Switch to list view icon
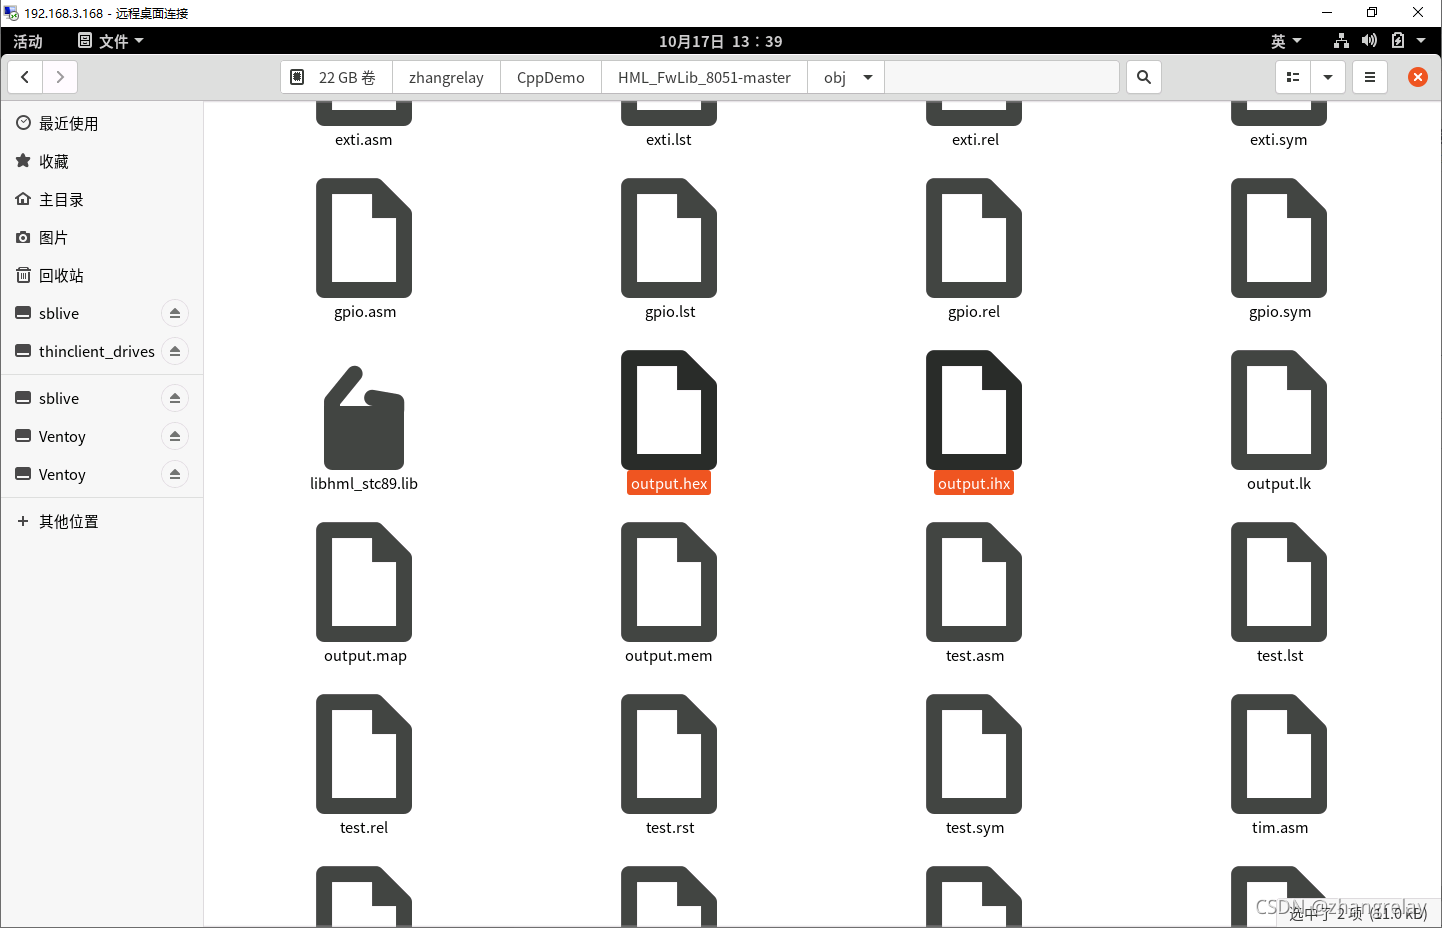This screenshot has width=1442, height=928. pyautogui.click(x=1293, y=77)
